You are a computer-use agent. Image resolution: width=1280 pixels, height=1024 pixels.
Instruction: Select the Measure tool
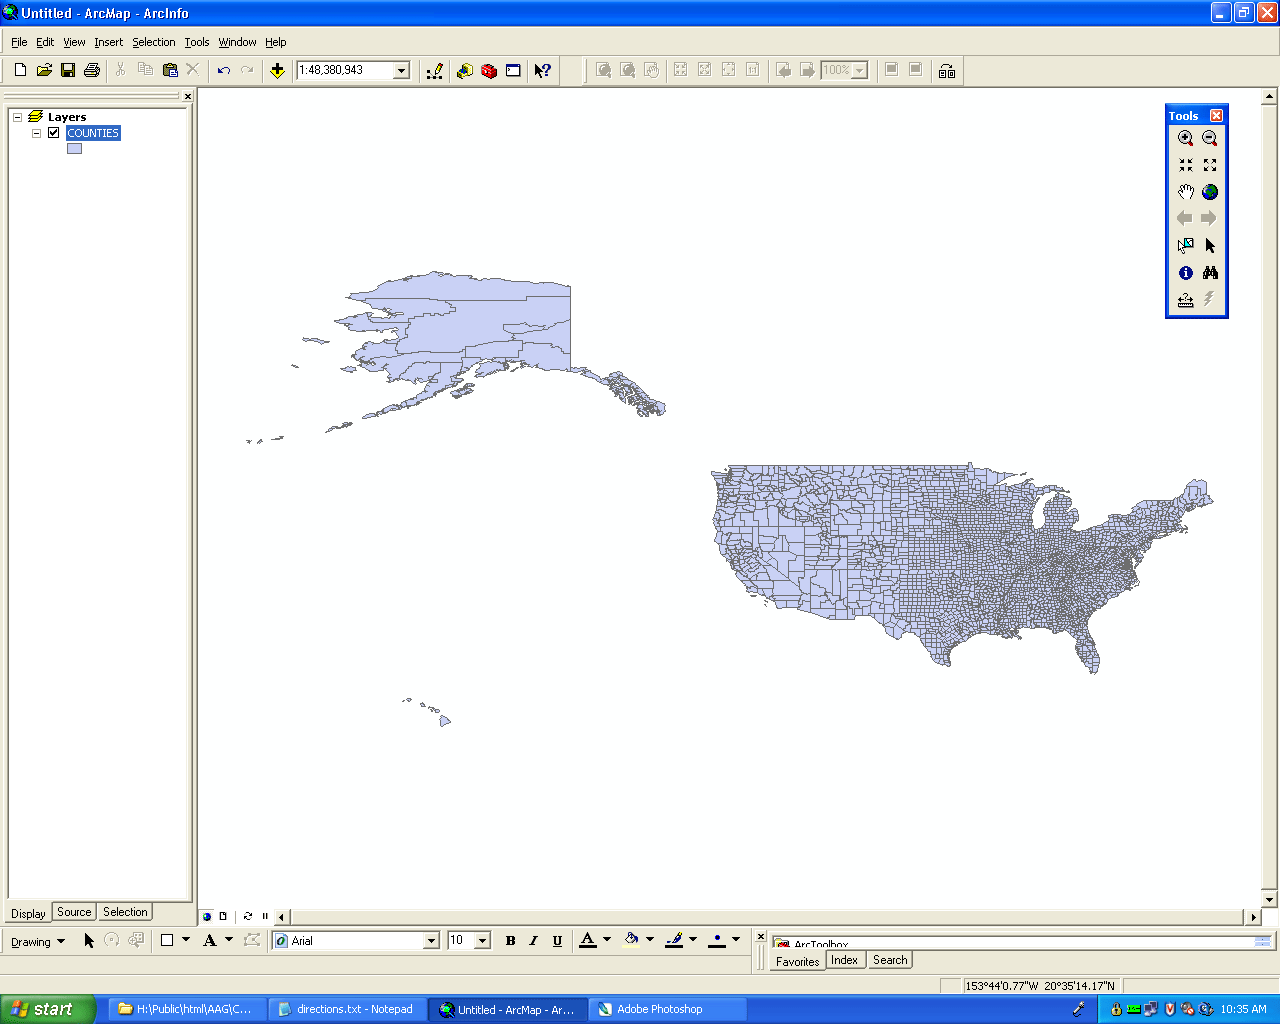1185,300
